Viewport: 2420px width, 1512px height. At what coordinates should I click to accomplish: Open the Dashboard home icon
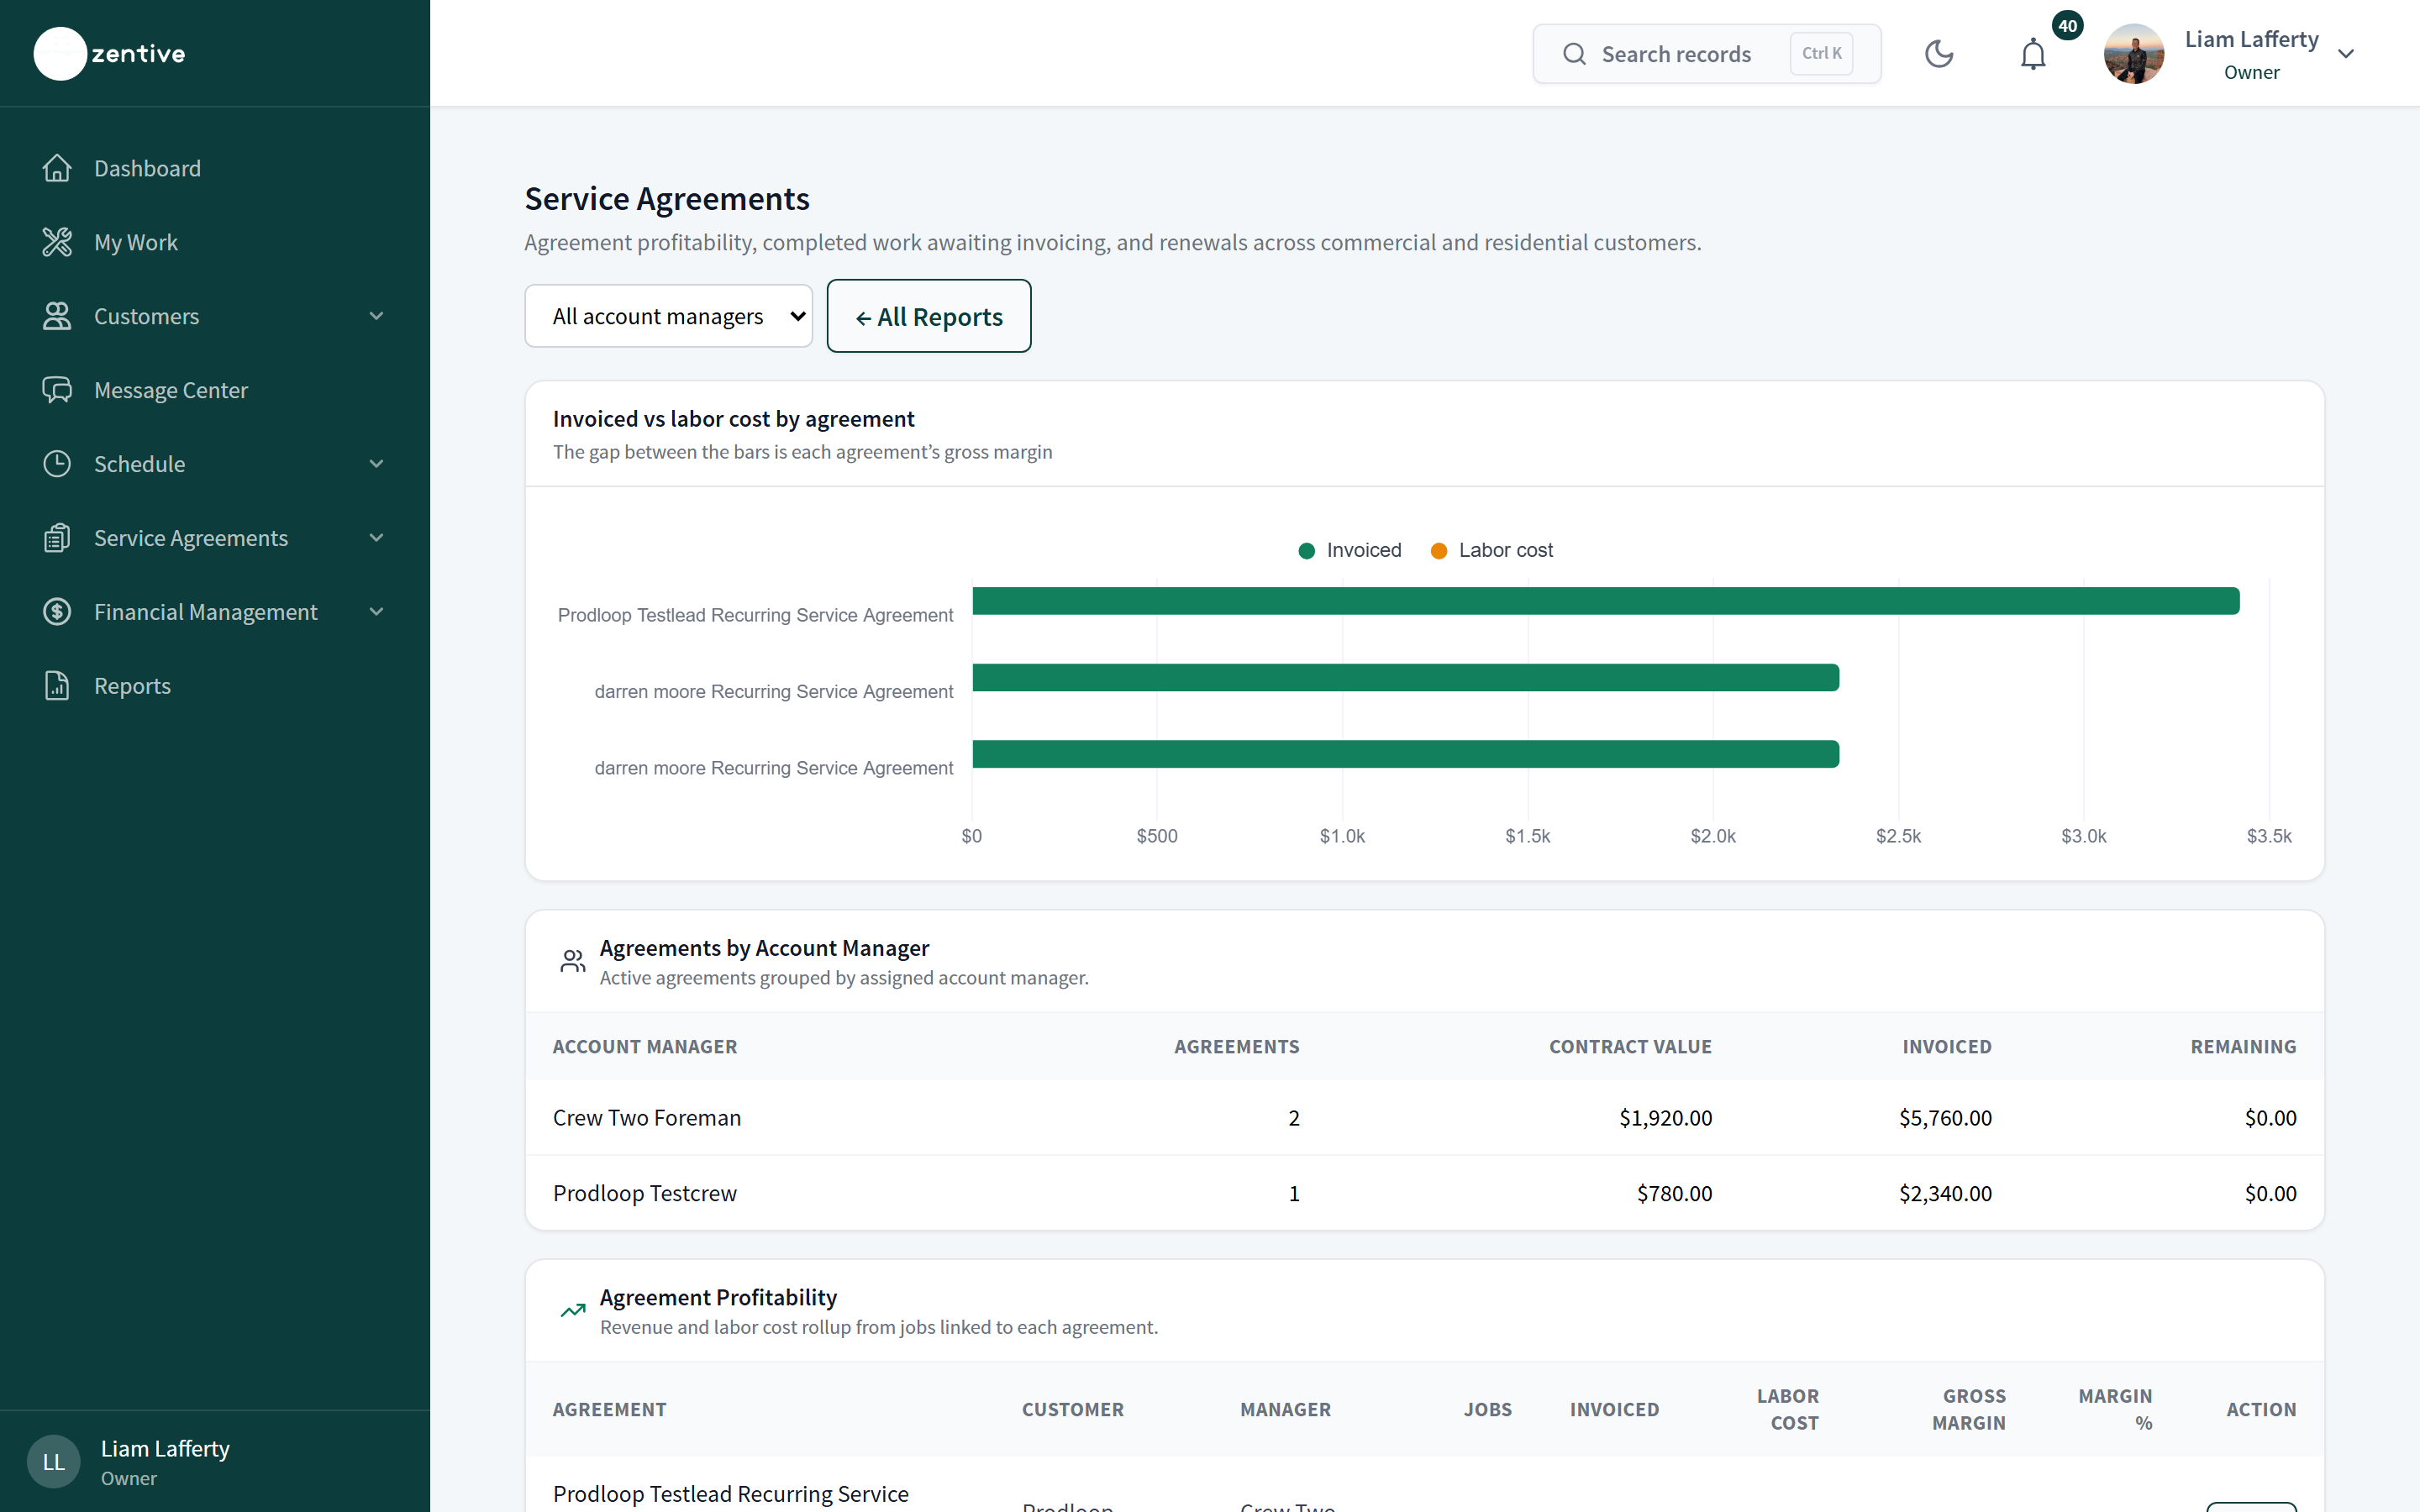point(57,168)
